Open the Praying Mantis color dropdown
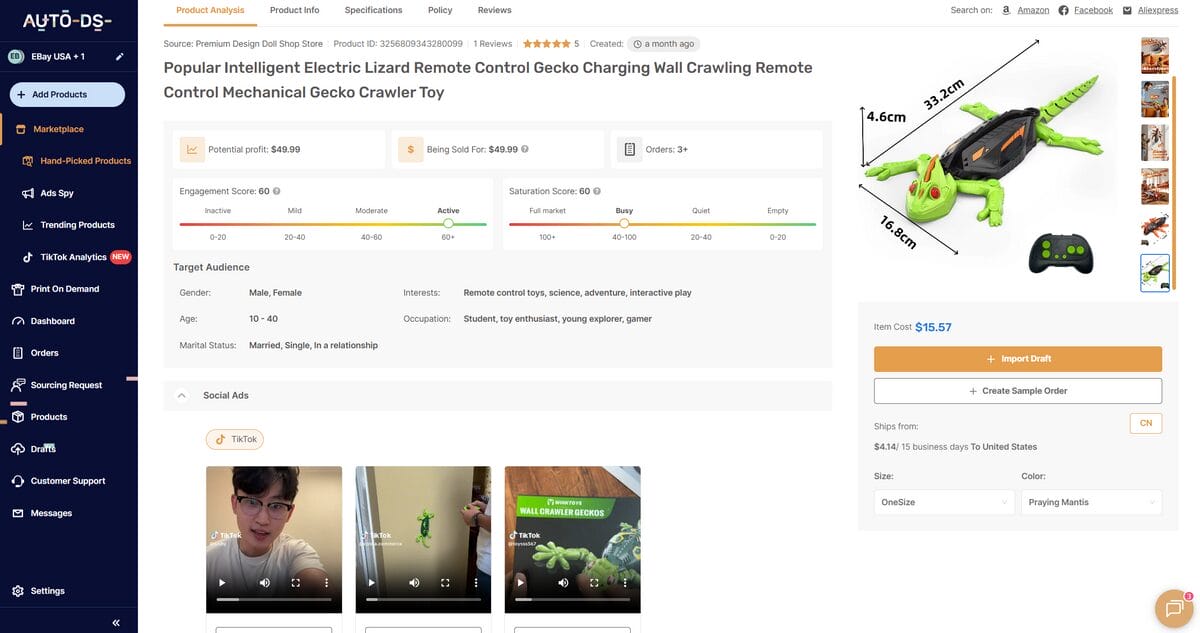The height and width of the screenshot is (633, 1200). (x=1092, y=501)
